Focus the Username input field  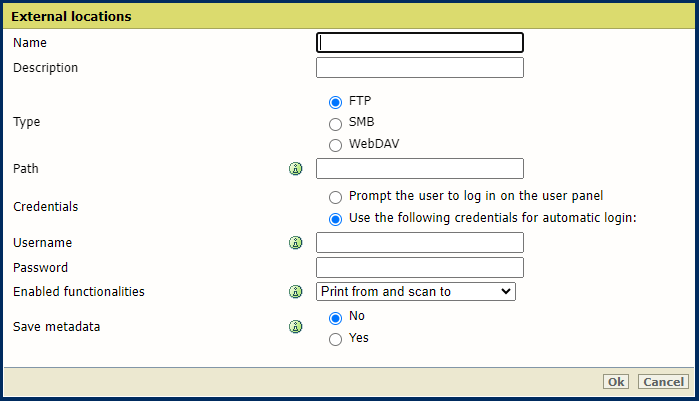[x=420, y=243]
